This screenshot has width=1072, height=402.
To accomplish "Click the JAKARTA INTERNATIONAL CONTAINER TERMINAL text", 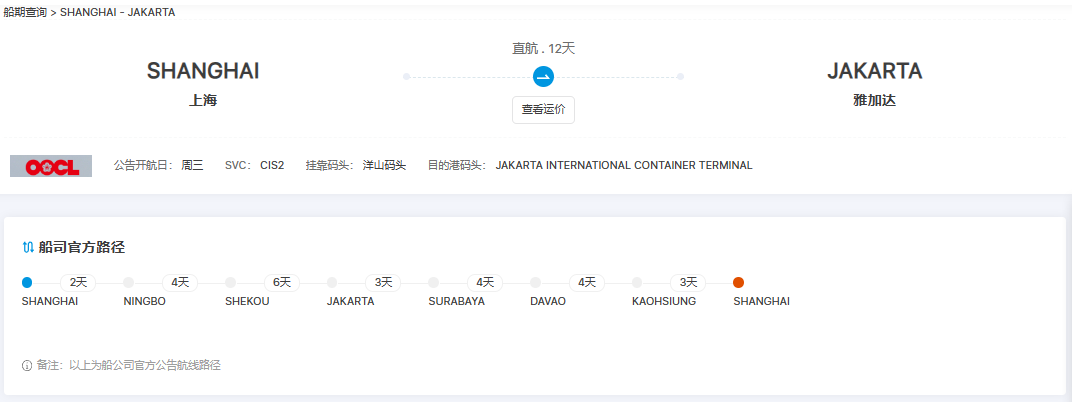I will [624, 165].
